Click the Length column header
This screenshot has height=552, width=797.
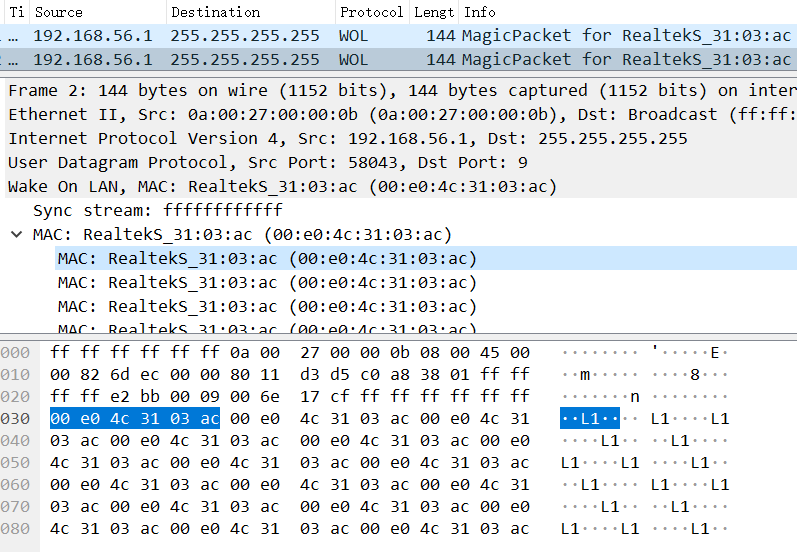point(433,12)
